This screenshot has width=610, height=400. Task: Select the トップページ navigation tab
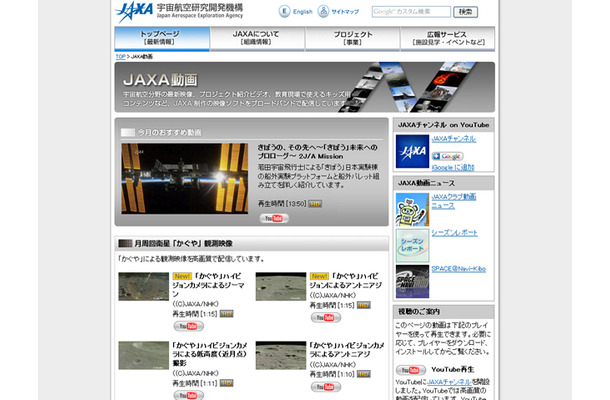tap(162, 38)
